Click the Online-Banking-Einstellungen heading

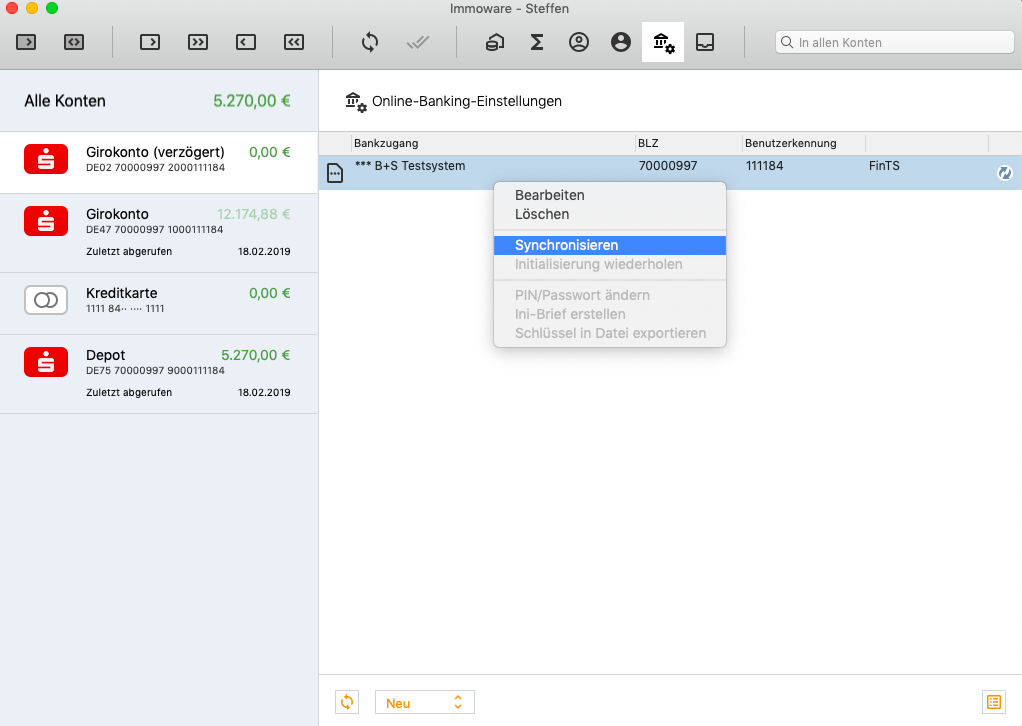(x=467, y=101)
